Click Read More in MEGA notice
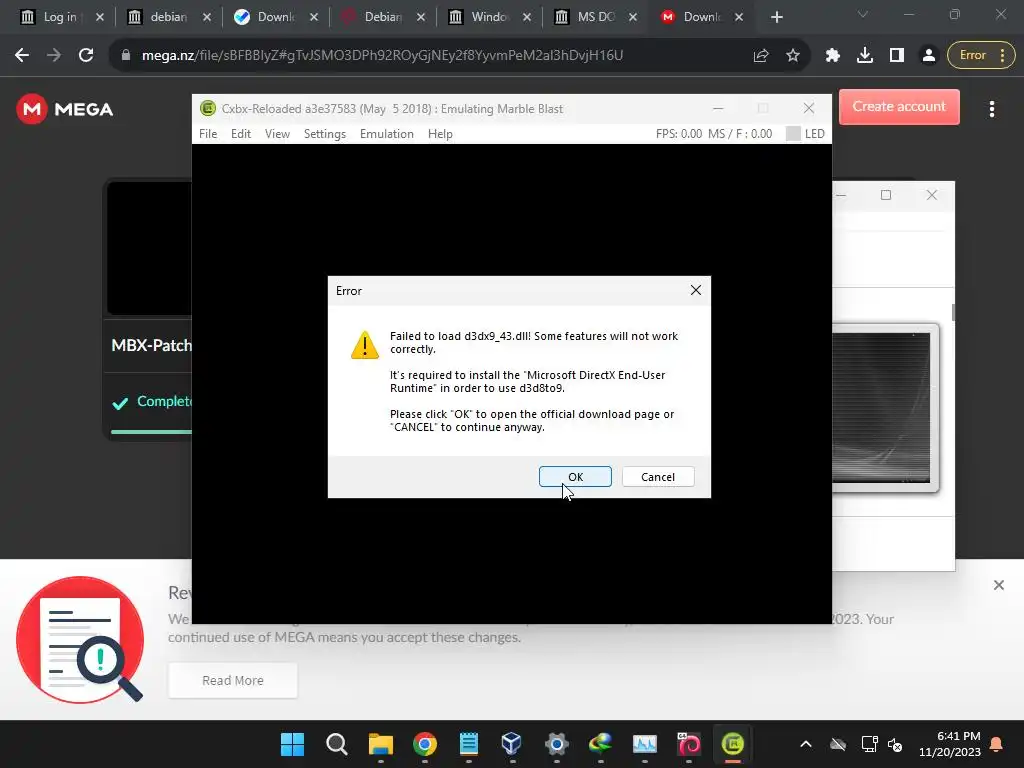Viewport: 1024px width, 768px height. (x=232, y=680)
